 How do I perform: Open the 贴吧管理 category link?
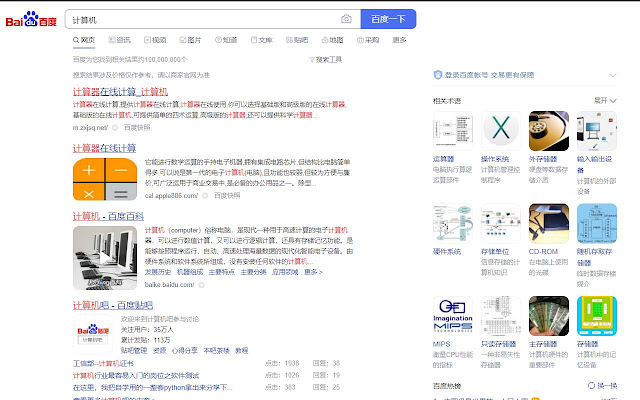[134, 350]
